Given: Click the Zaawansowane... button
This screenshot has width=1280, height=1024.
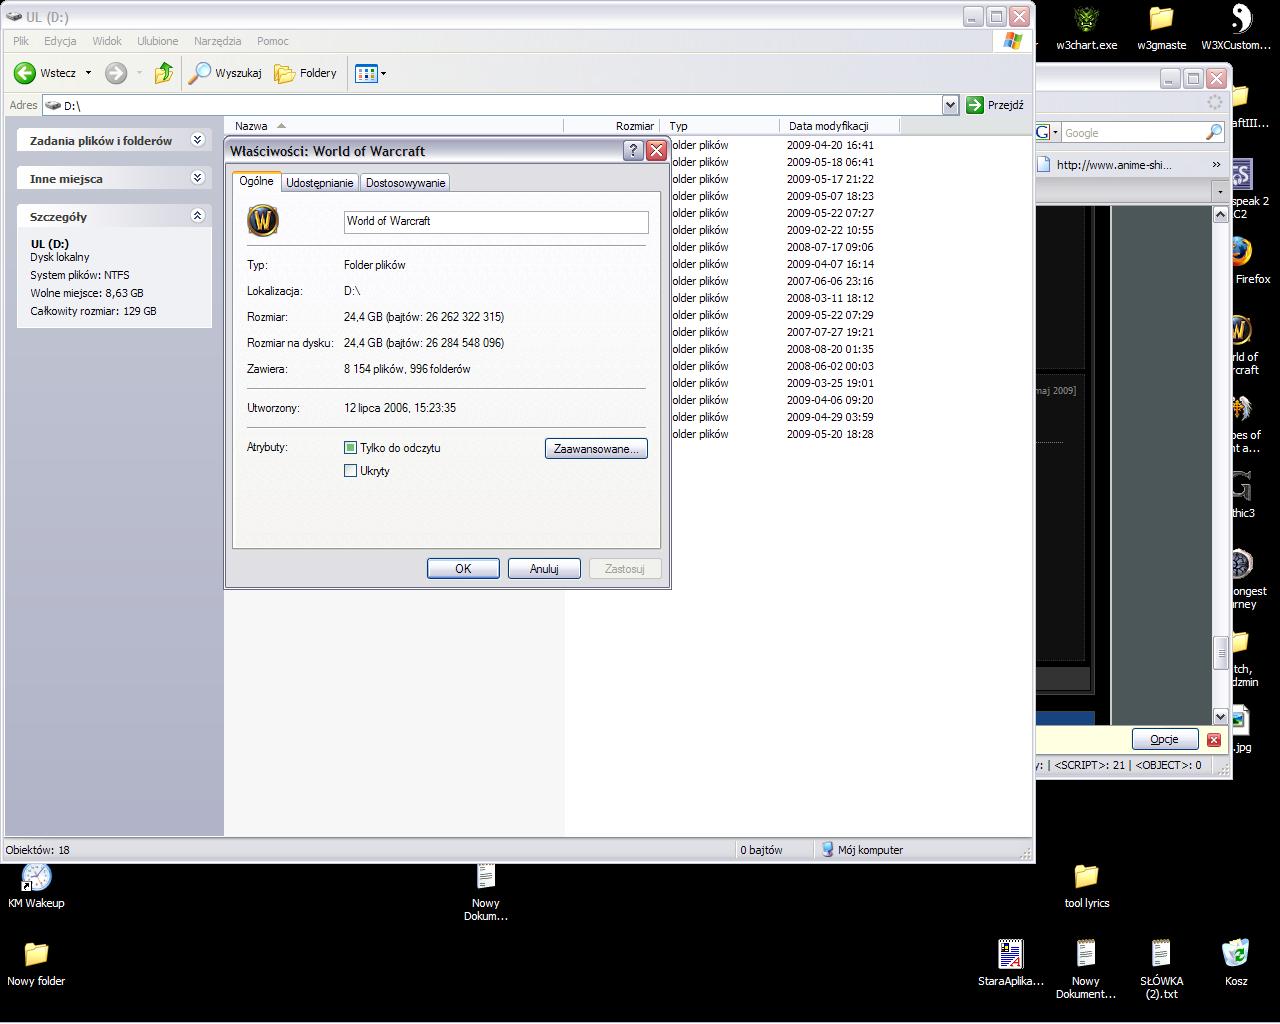Looking at the screenshot, I should [x=596, y=449].
